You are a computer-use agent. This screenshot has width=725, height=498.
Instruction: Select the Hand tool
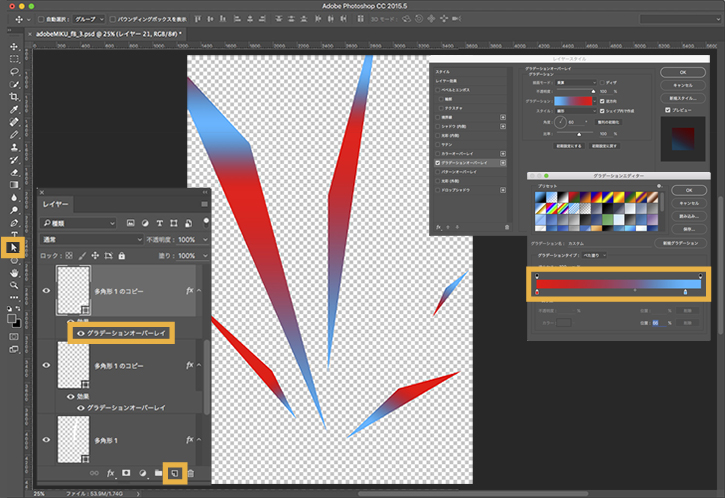[x=14, y=273]
